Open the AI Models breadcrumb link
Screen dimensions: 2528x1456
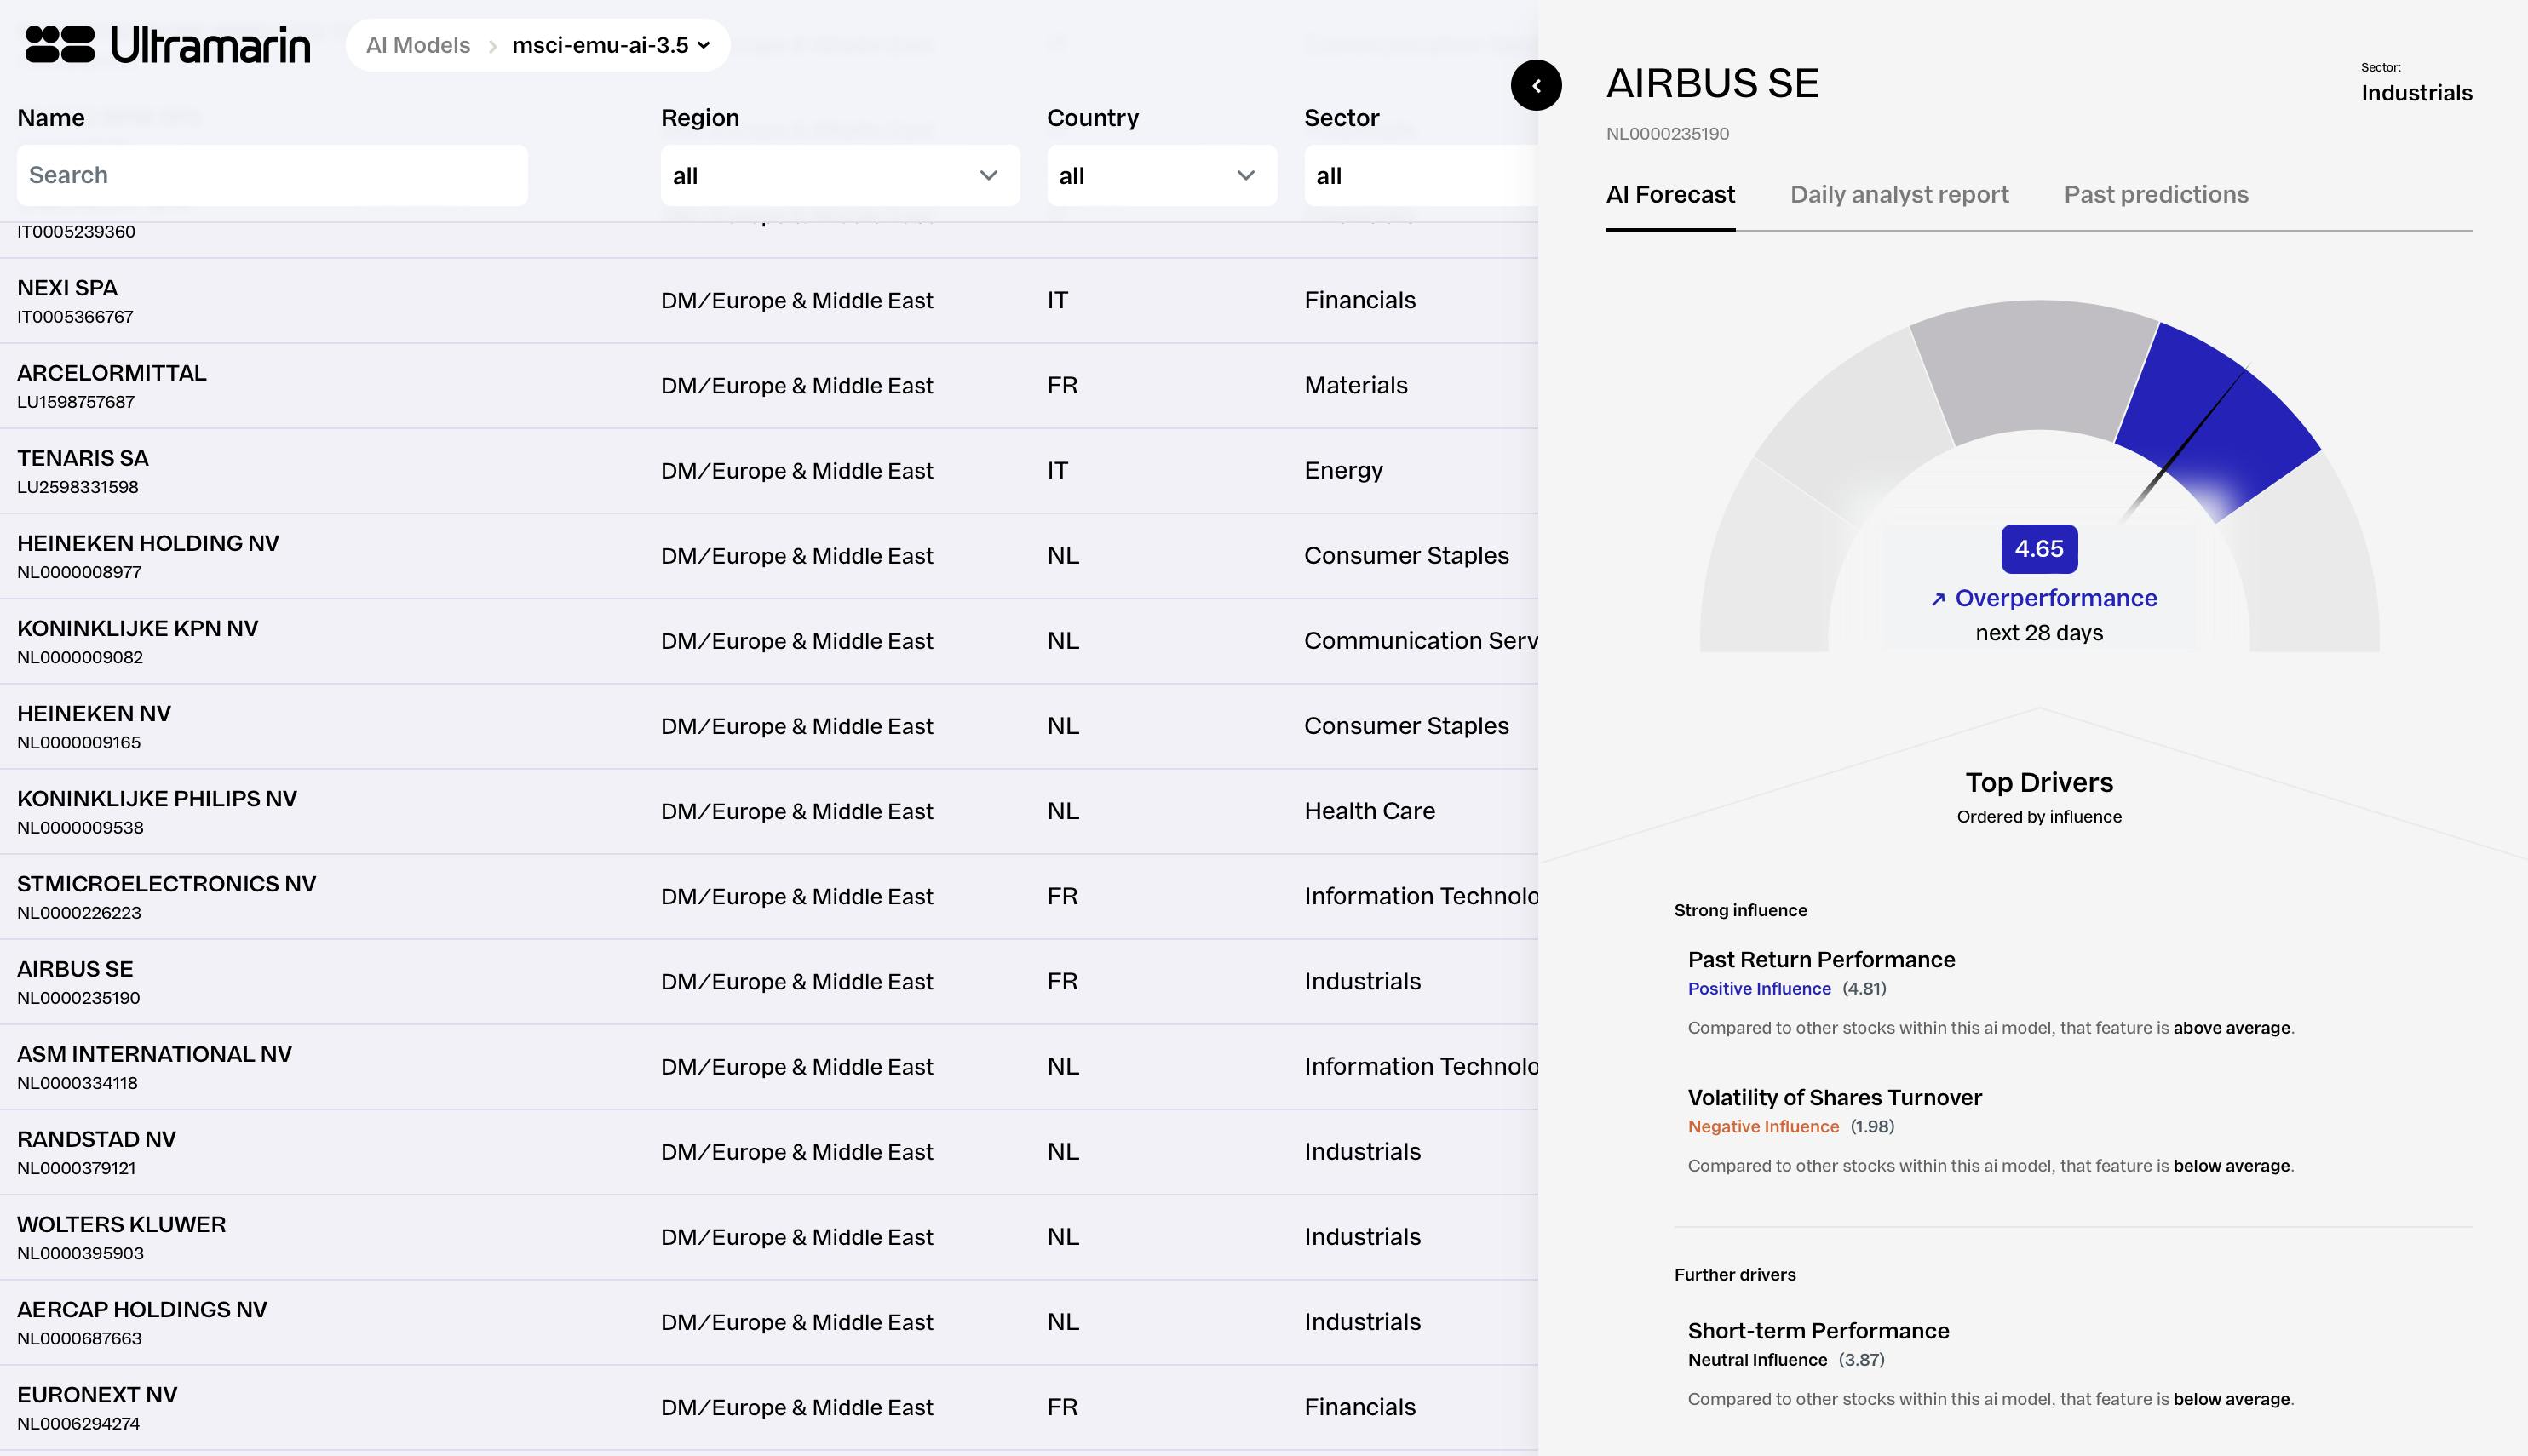tap(418, 45)
